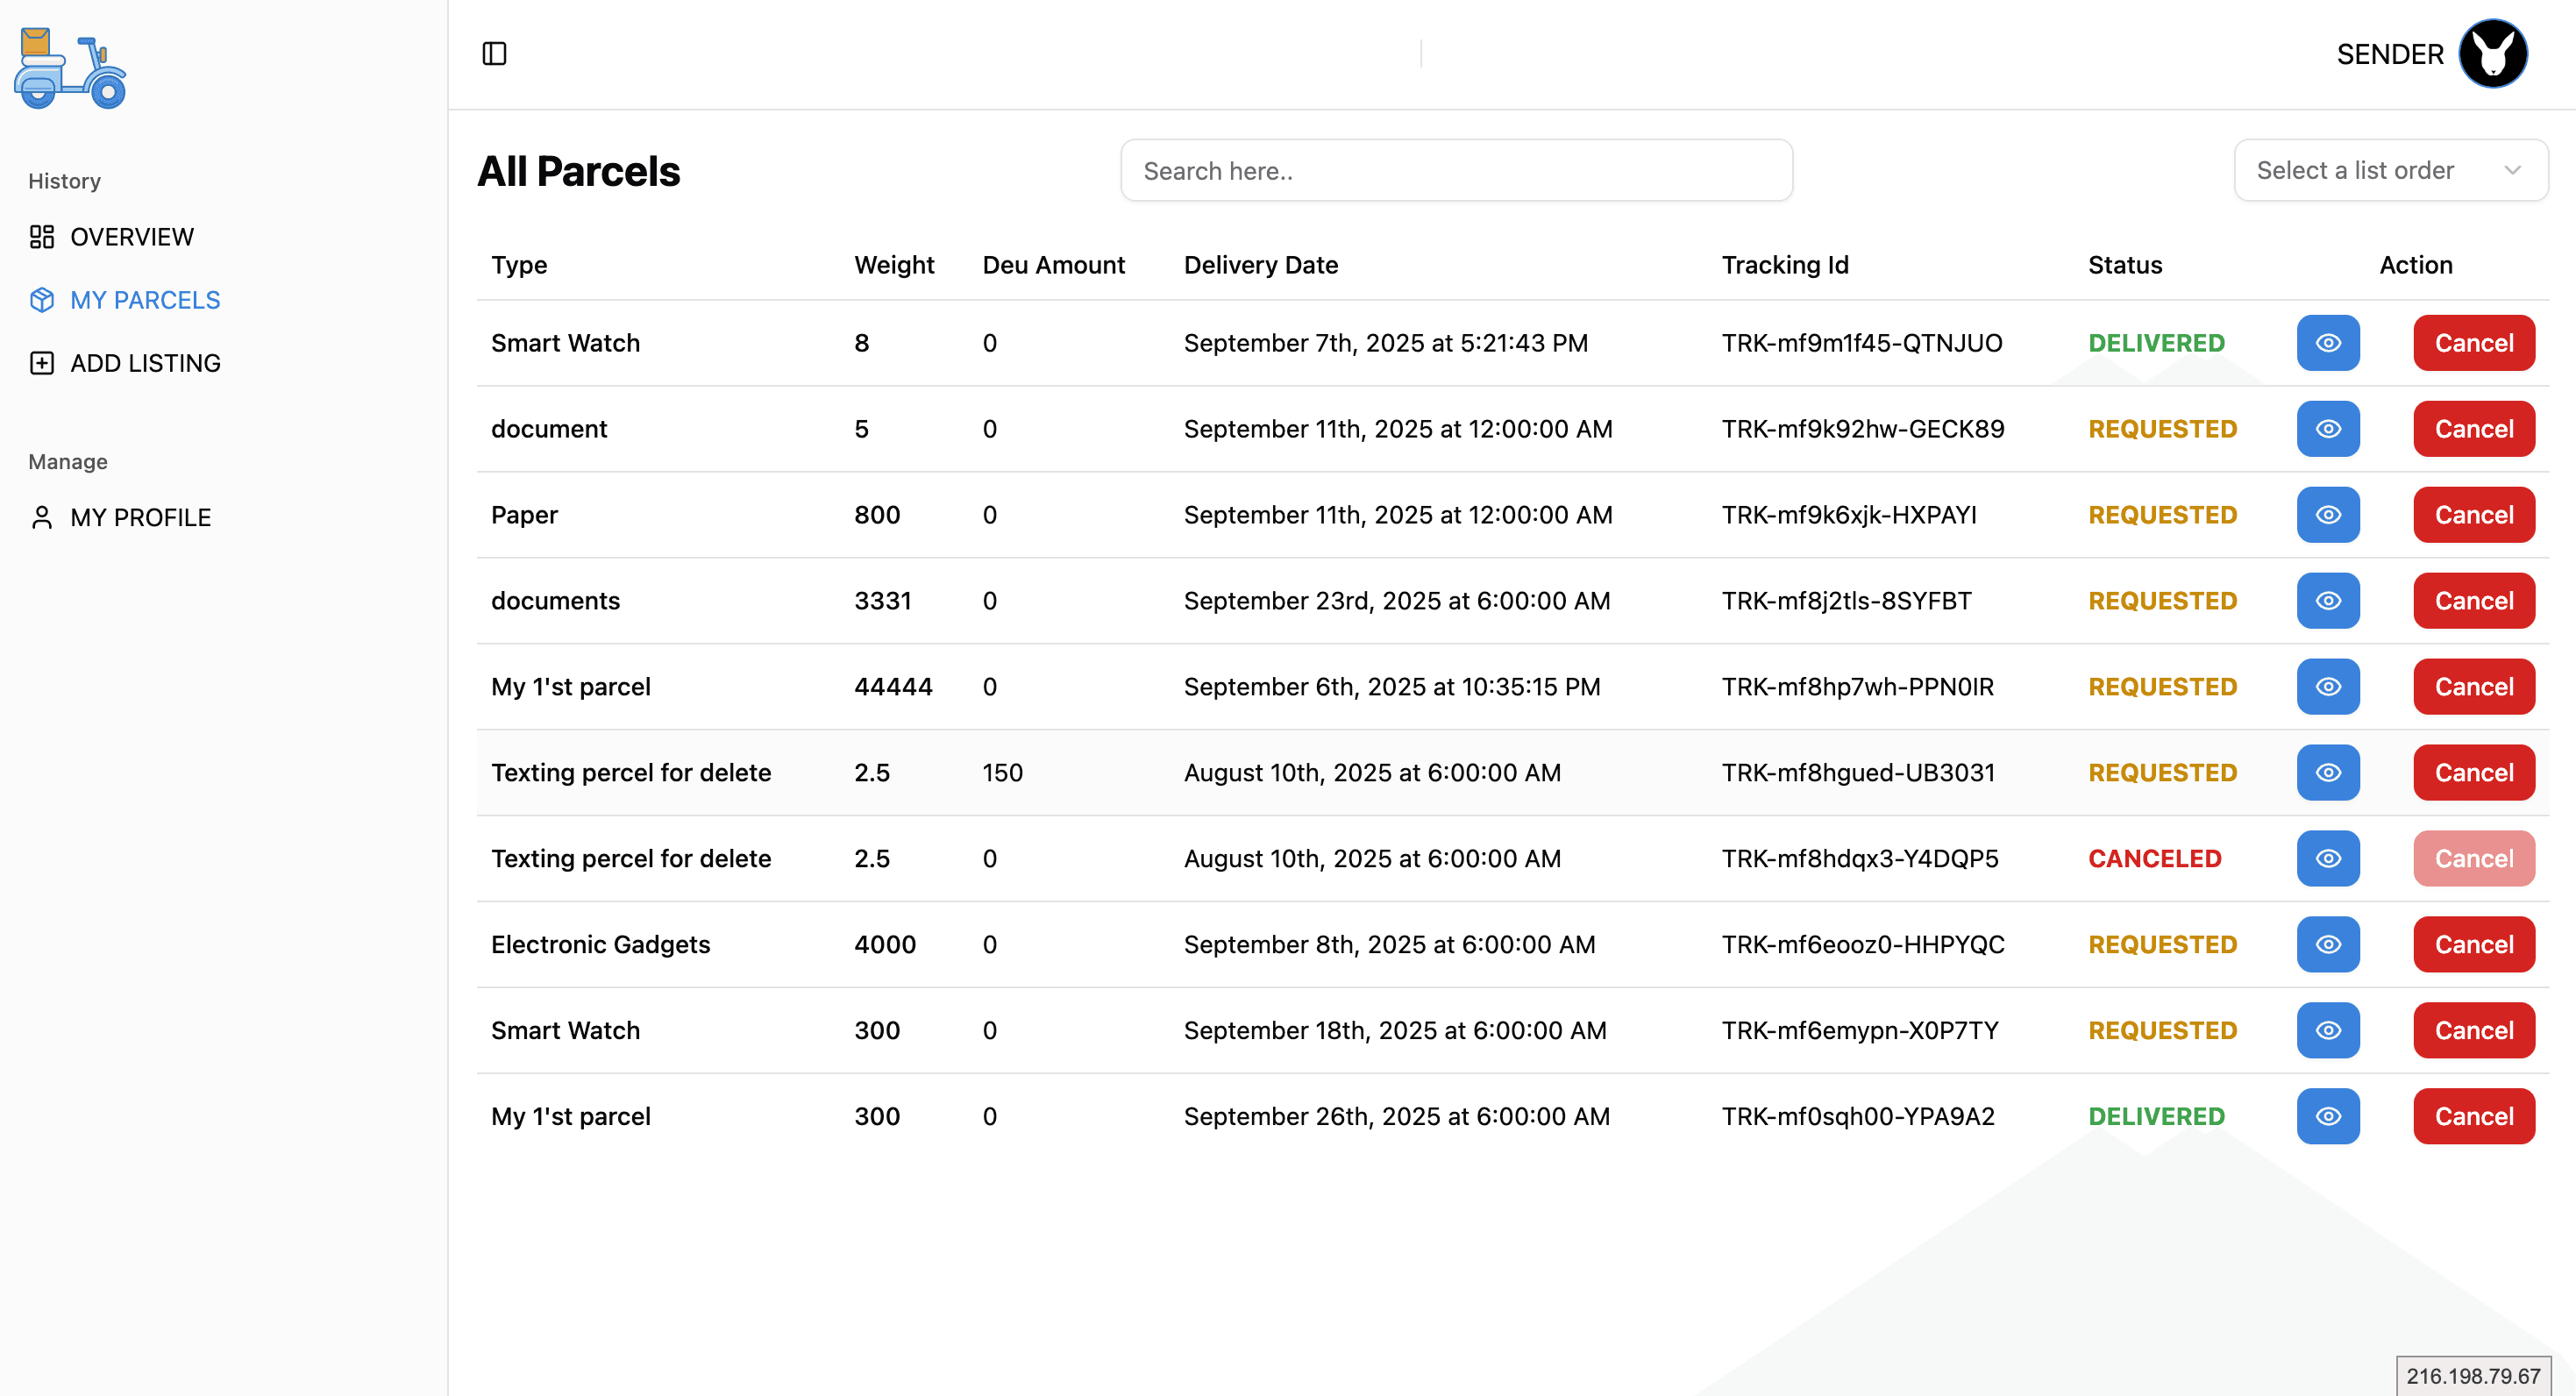Screen dimensions: 2576x1396
Task: Cancel My 1'st parcel weighing 44444
Action: pos(2473,687)
